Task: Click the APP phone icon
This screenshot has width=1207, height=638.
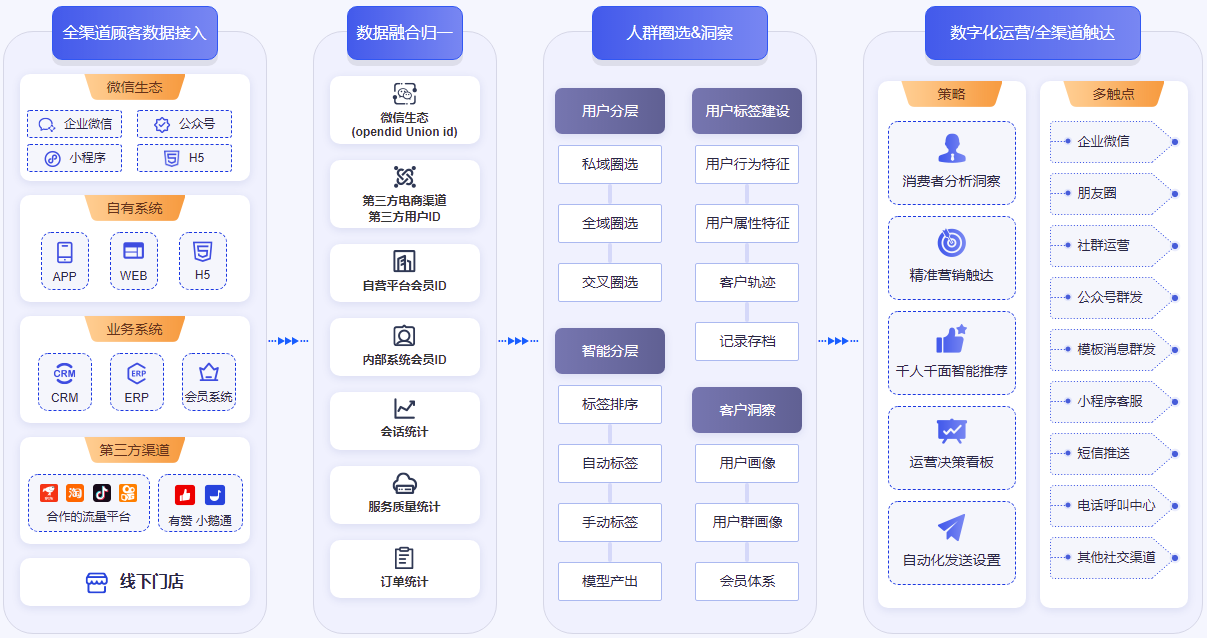Action: 65,252
